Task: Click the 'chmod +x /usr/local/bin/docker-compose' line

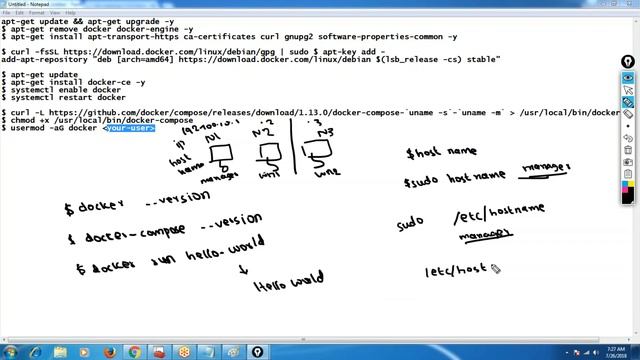Action: click(97, 120)
